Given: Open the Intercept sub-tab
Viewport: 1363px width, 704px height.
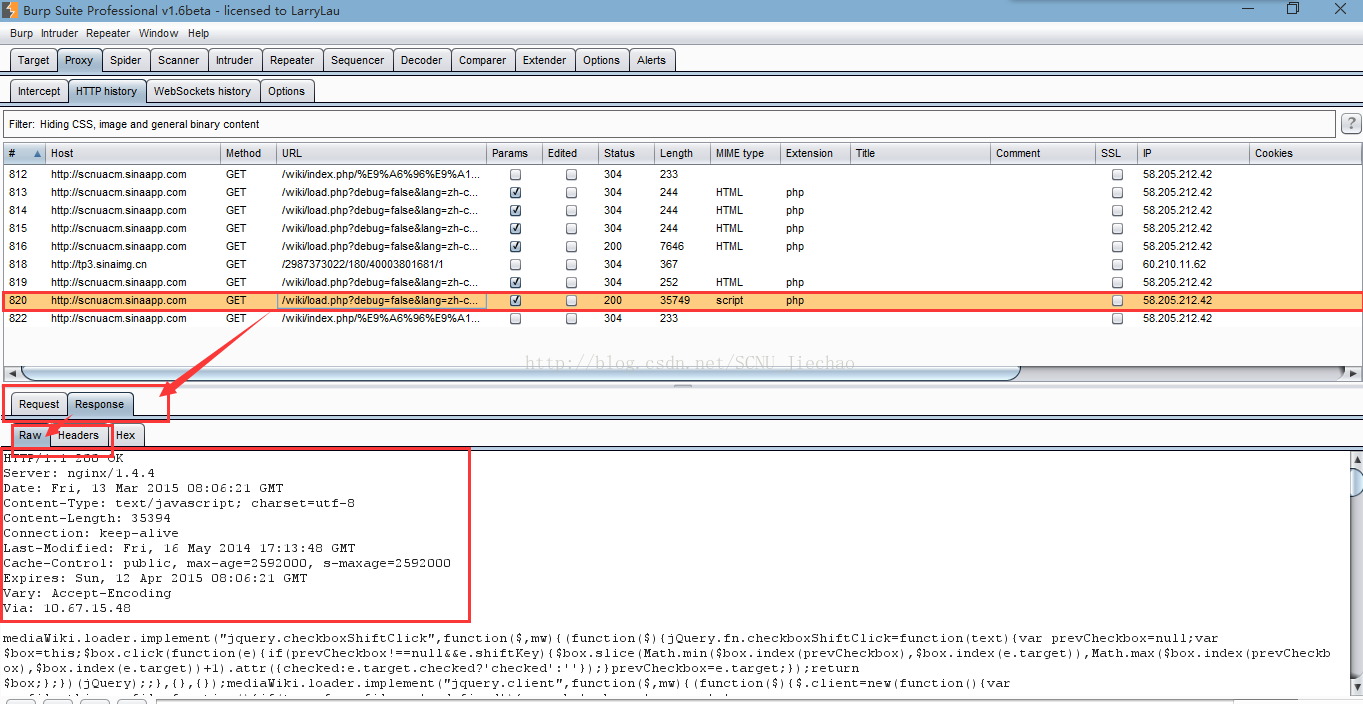Looking at the screenshot, I should pyautogui.click(x=39, y=91).
